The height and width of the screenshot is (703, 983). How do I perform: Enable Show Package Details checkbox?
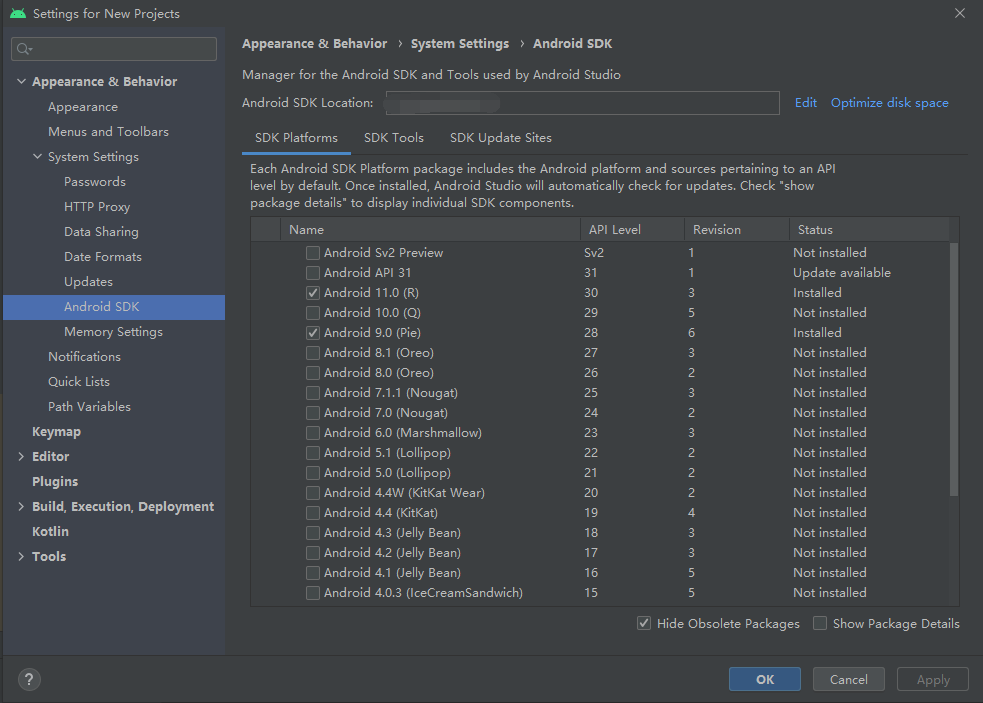tap(819, 623)
